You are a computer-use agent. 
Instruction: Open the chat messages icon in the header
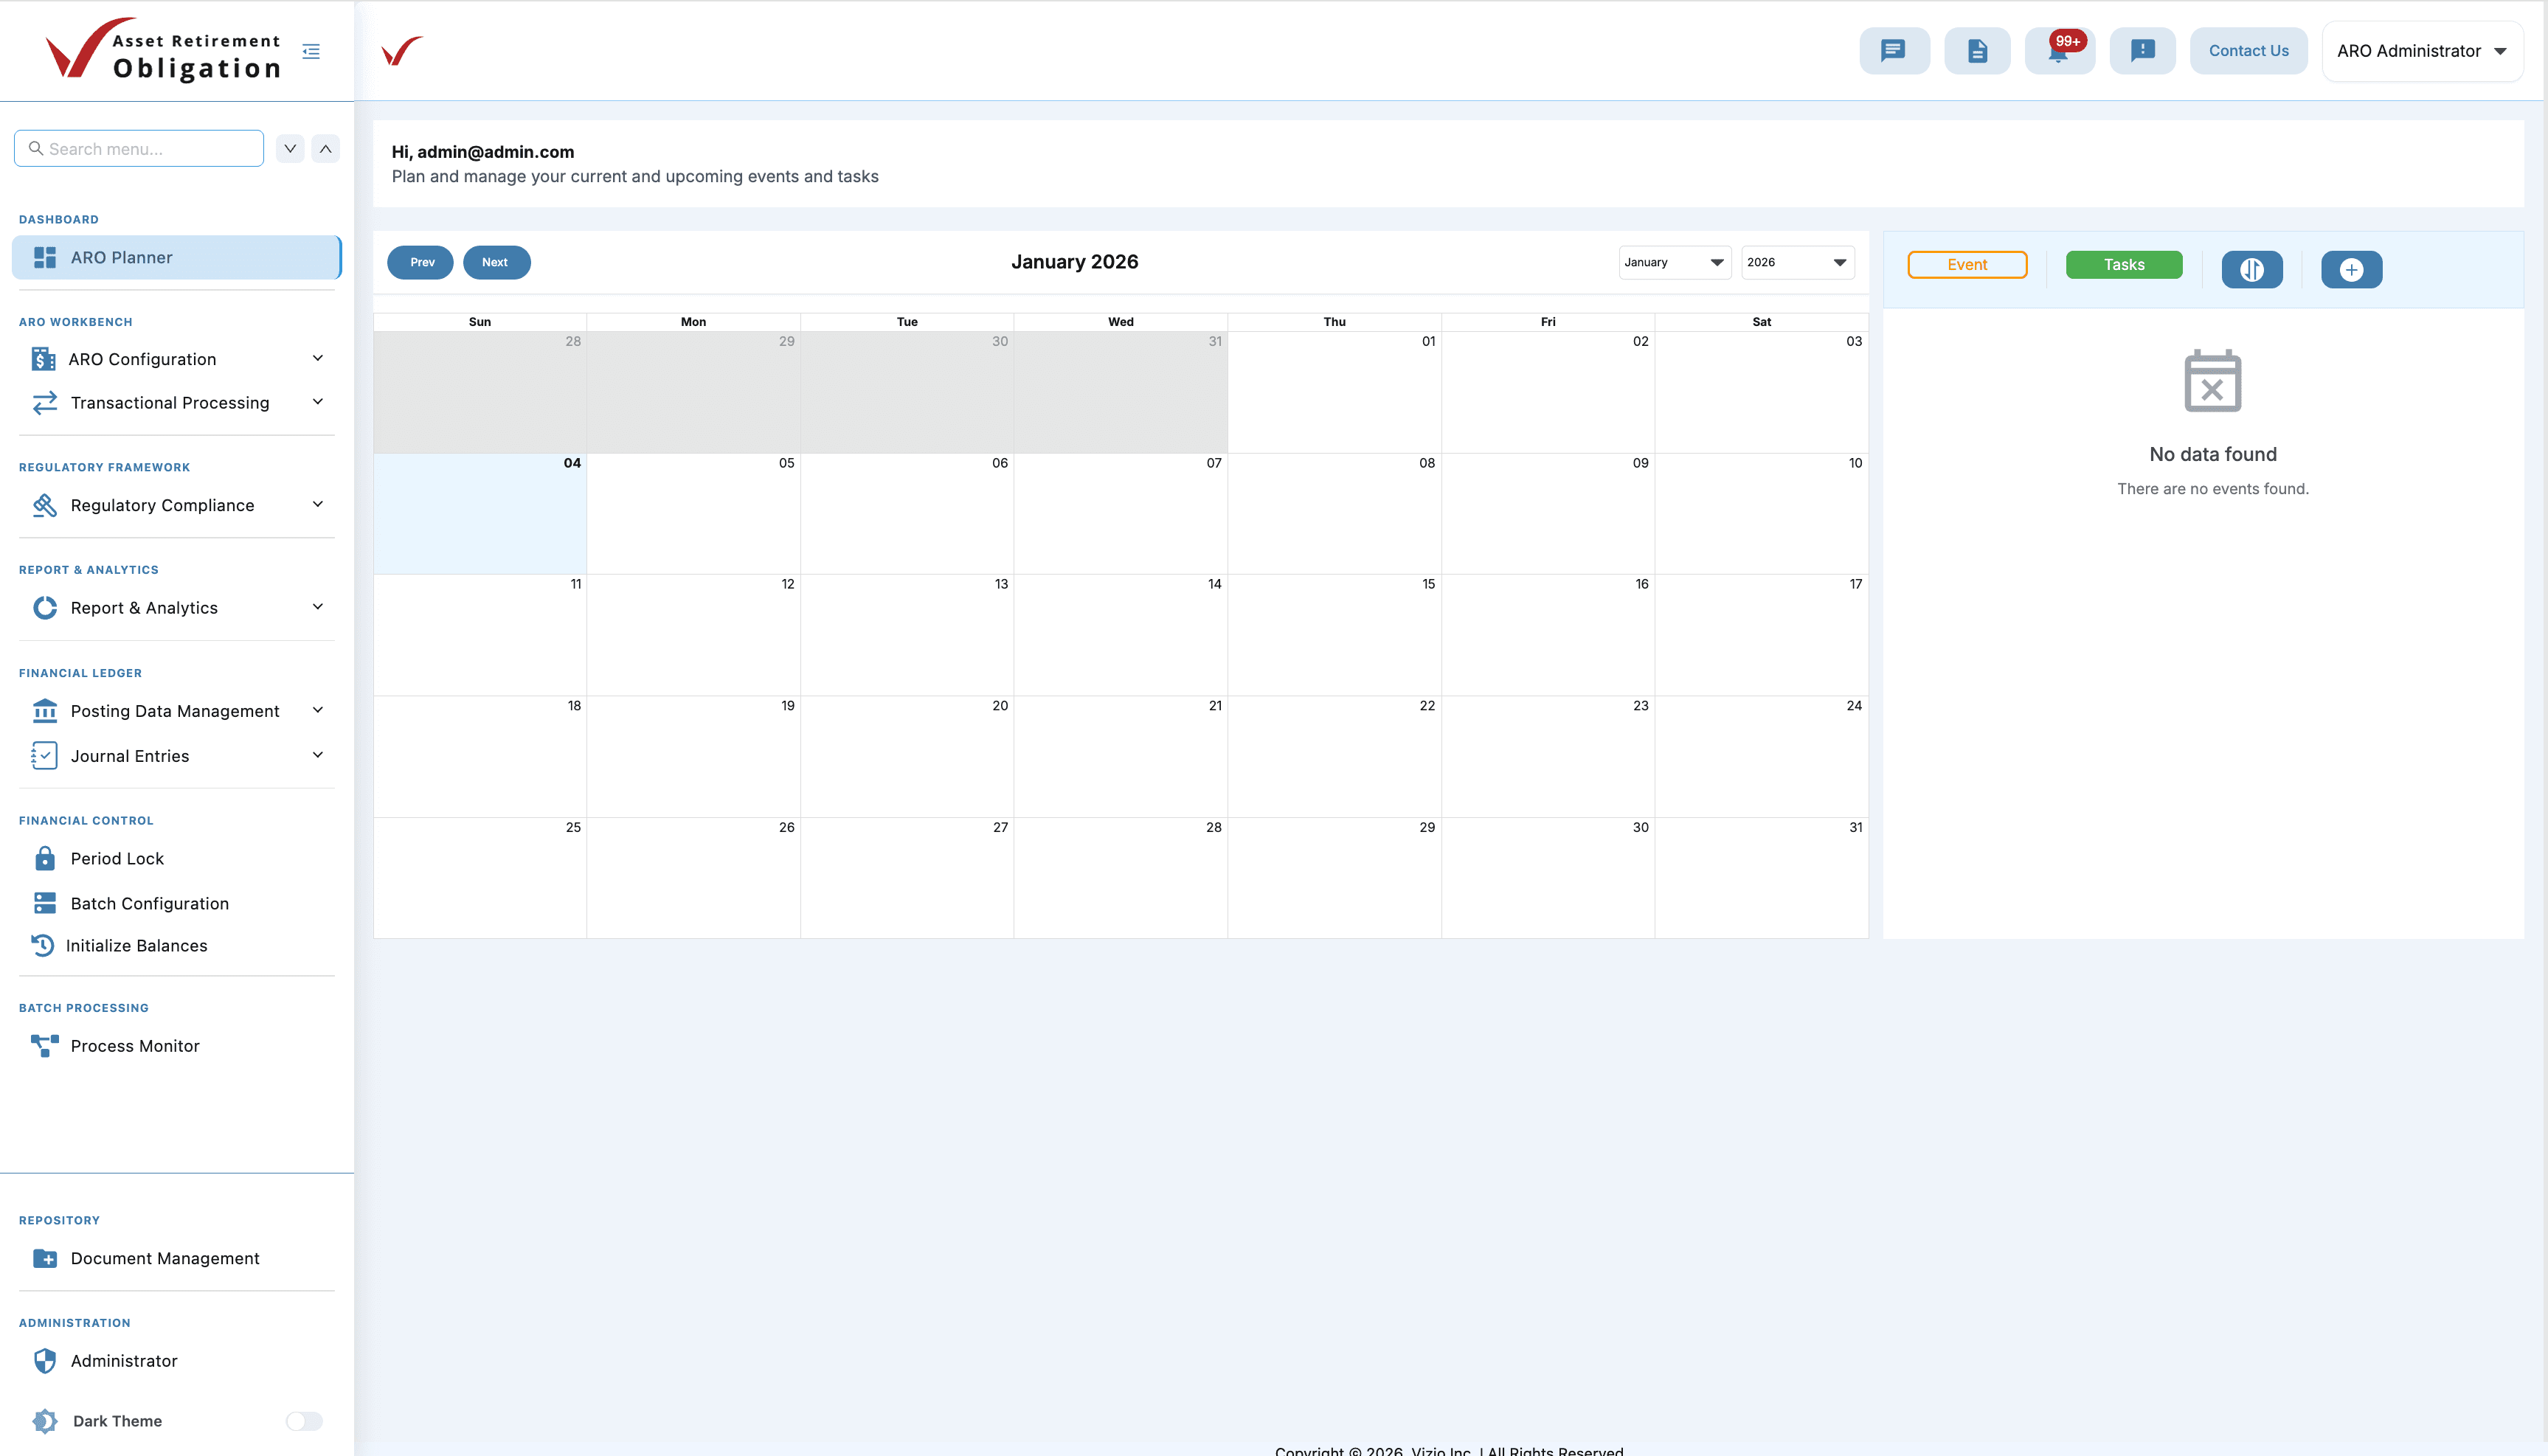(x=1894, y=50)
